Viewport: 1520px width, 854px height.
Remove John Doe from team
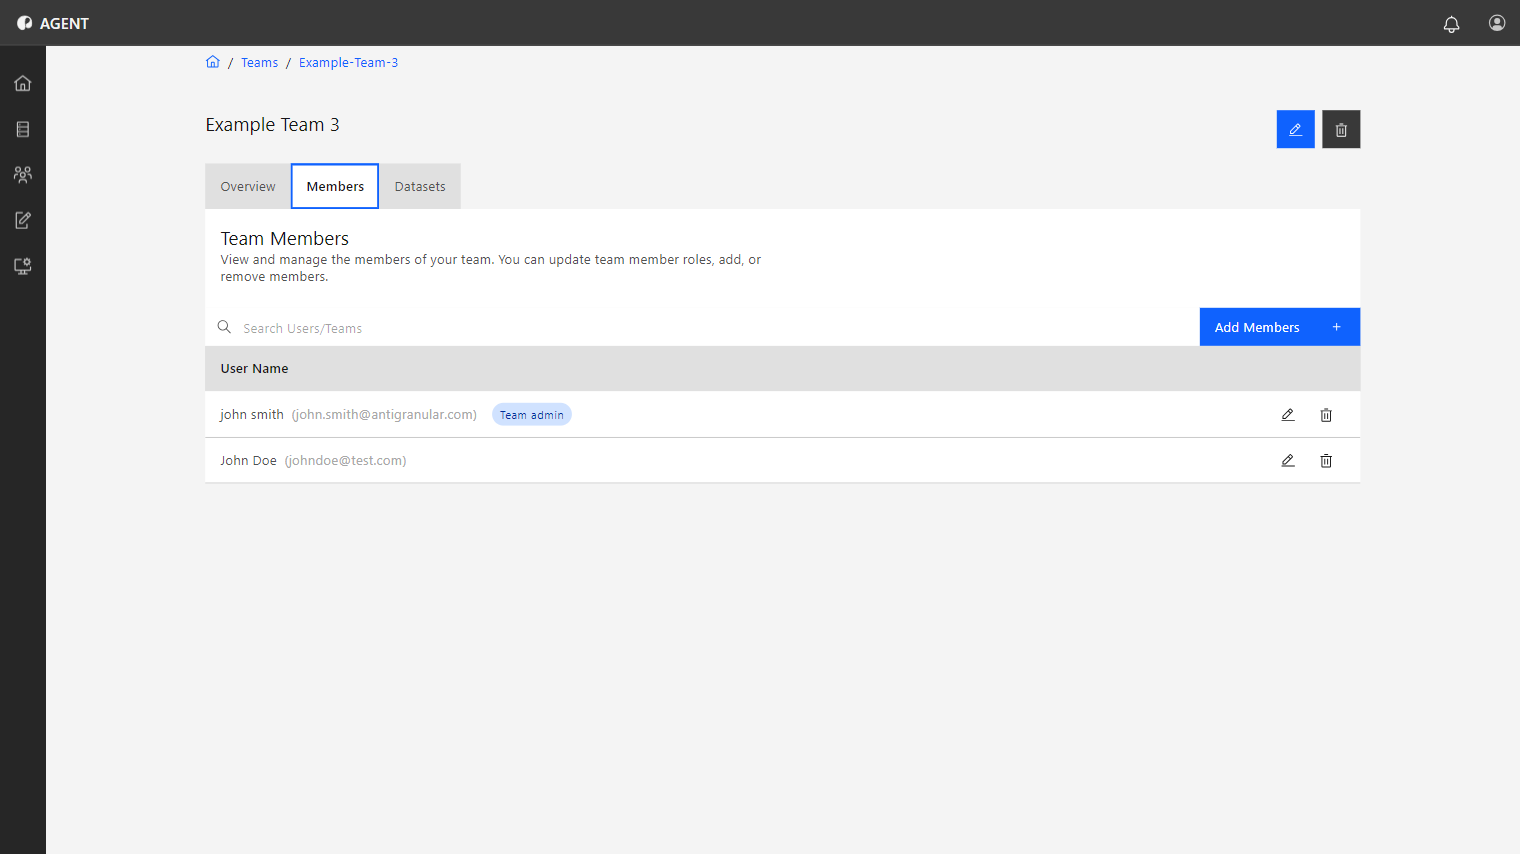coord(1326,461)
